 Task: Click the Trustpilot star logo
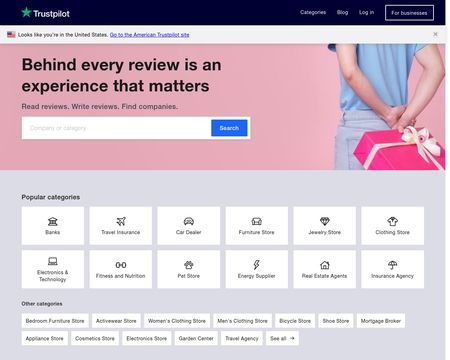point(26,13)
